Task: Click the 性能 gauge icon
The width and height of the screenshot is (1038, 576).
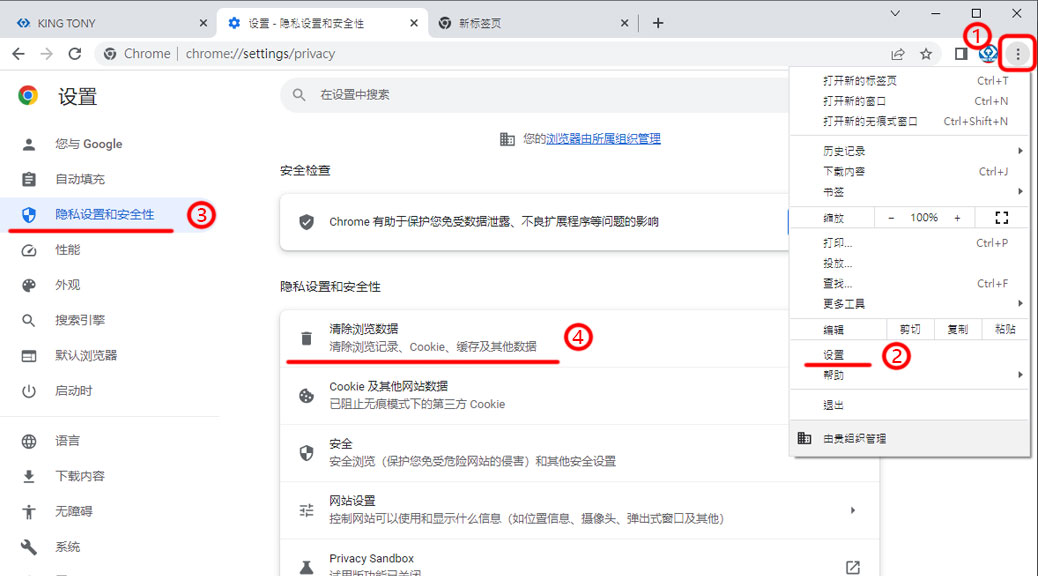Action: point(28,250)
